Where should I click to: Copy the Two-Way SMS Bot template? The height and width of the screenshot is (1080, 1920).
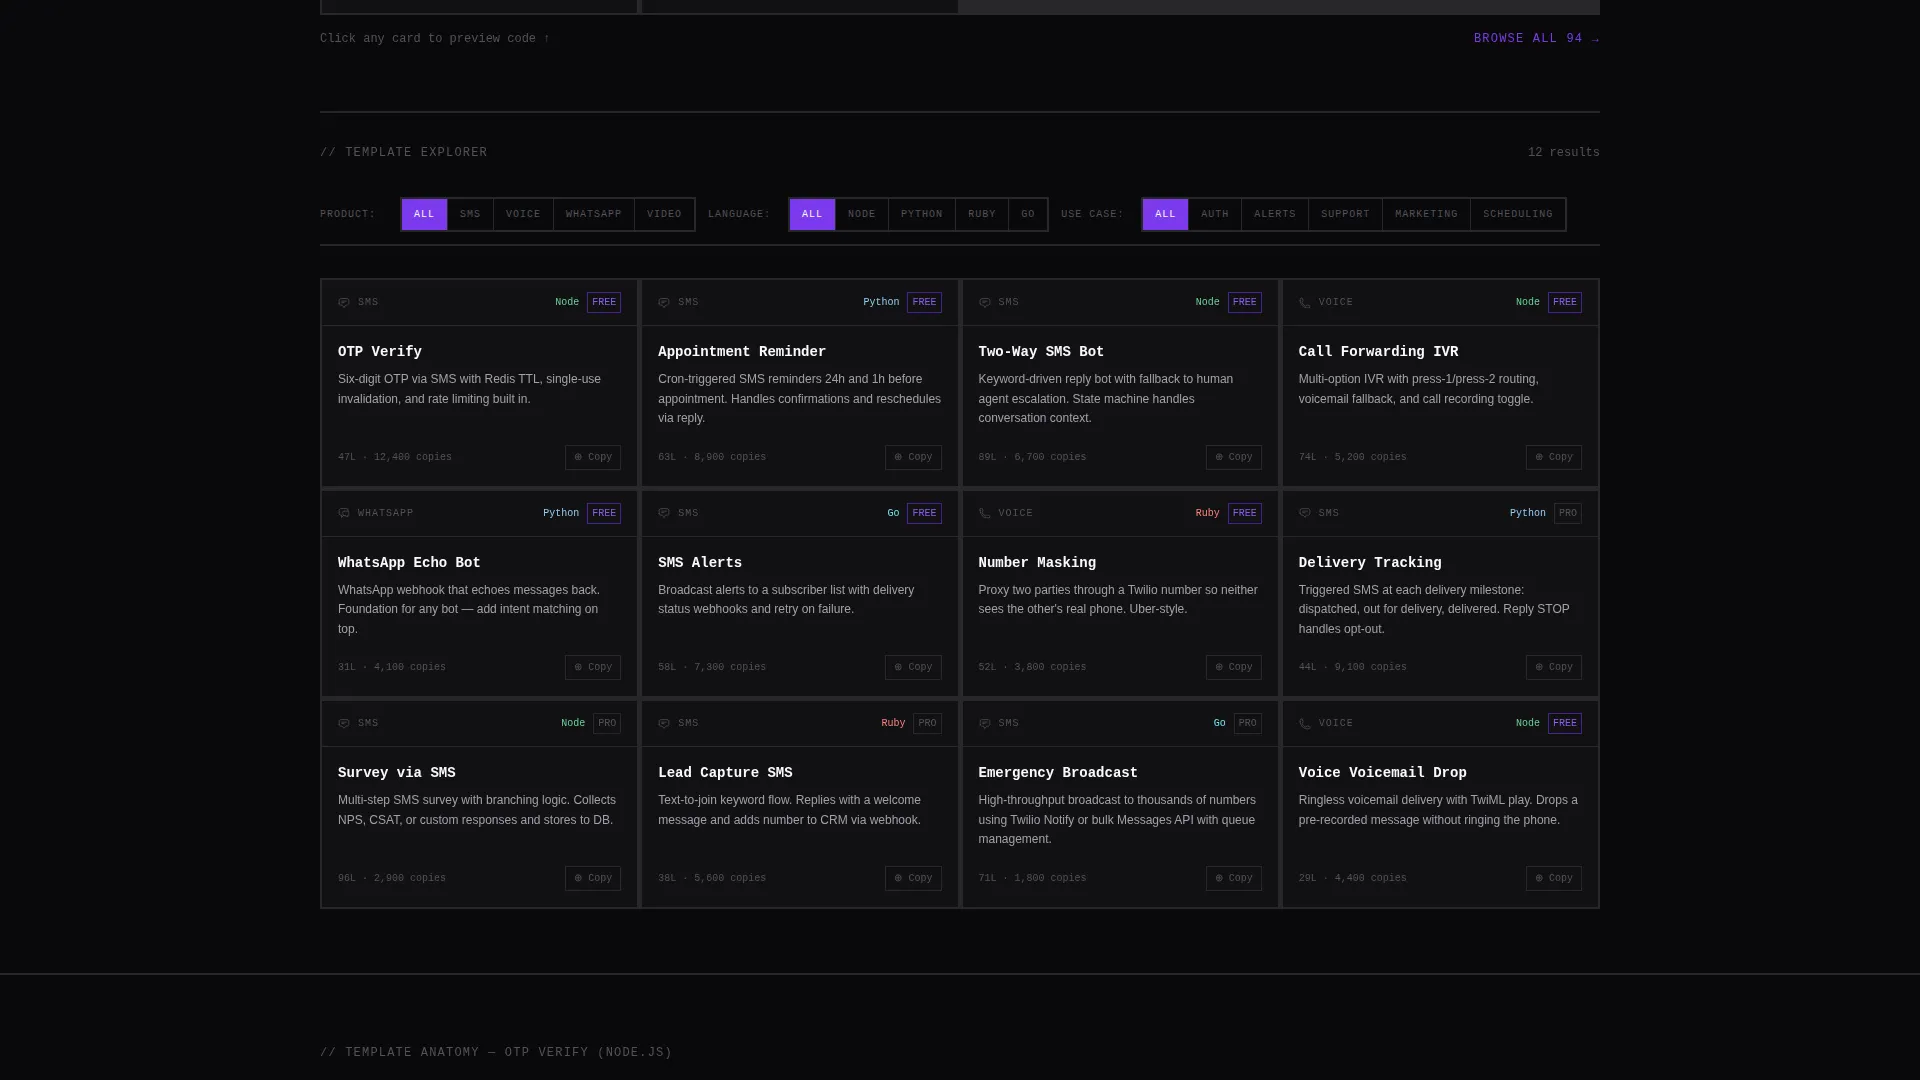(x=1233, y=457)
